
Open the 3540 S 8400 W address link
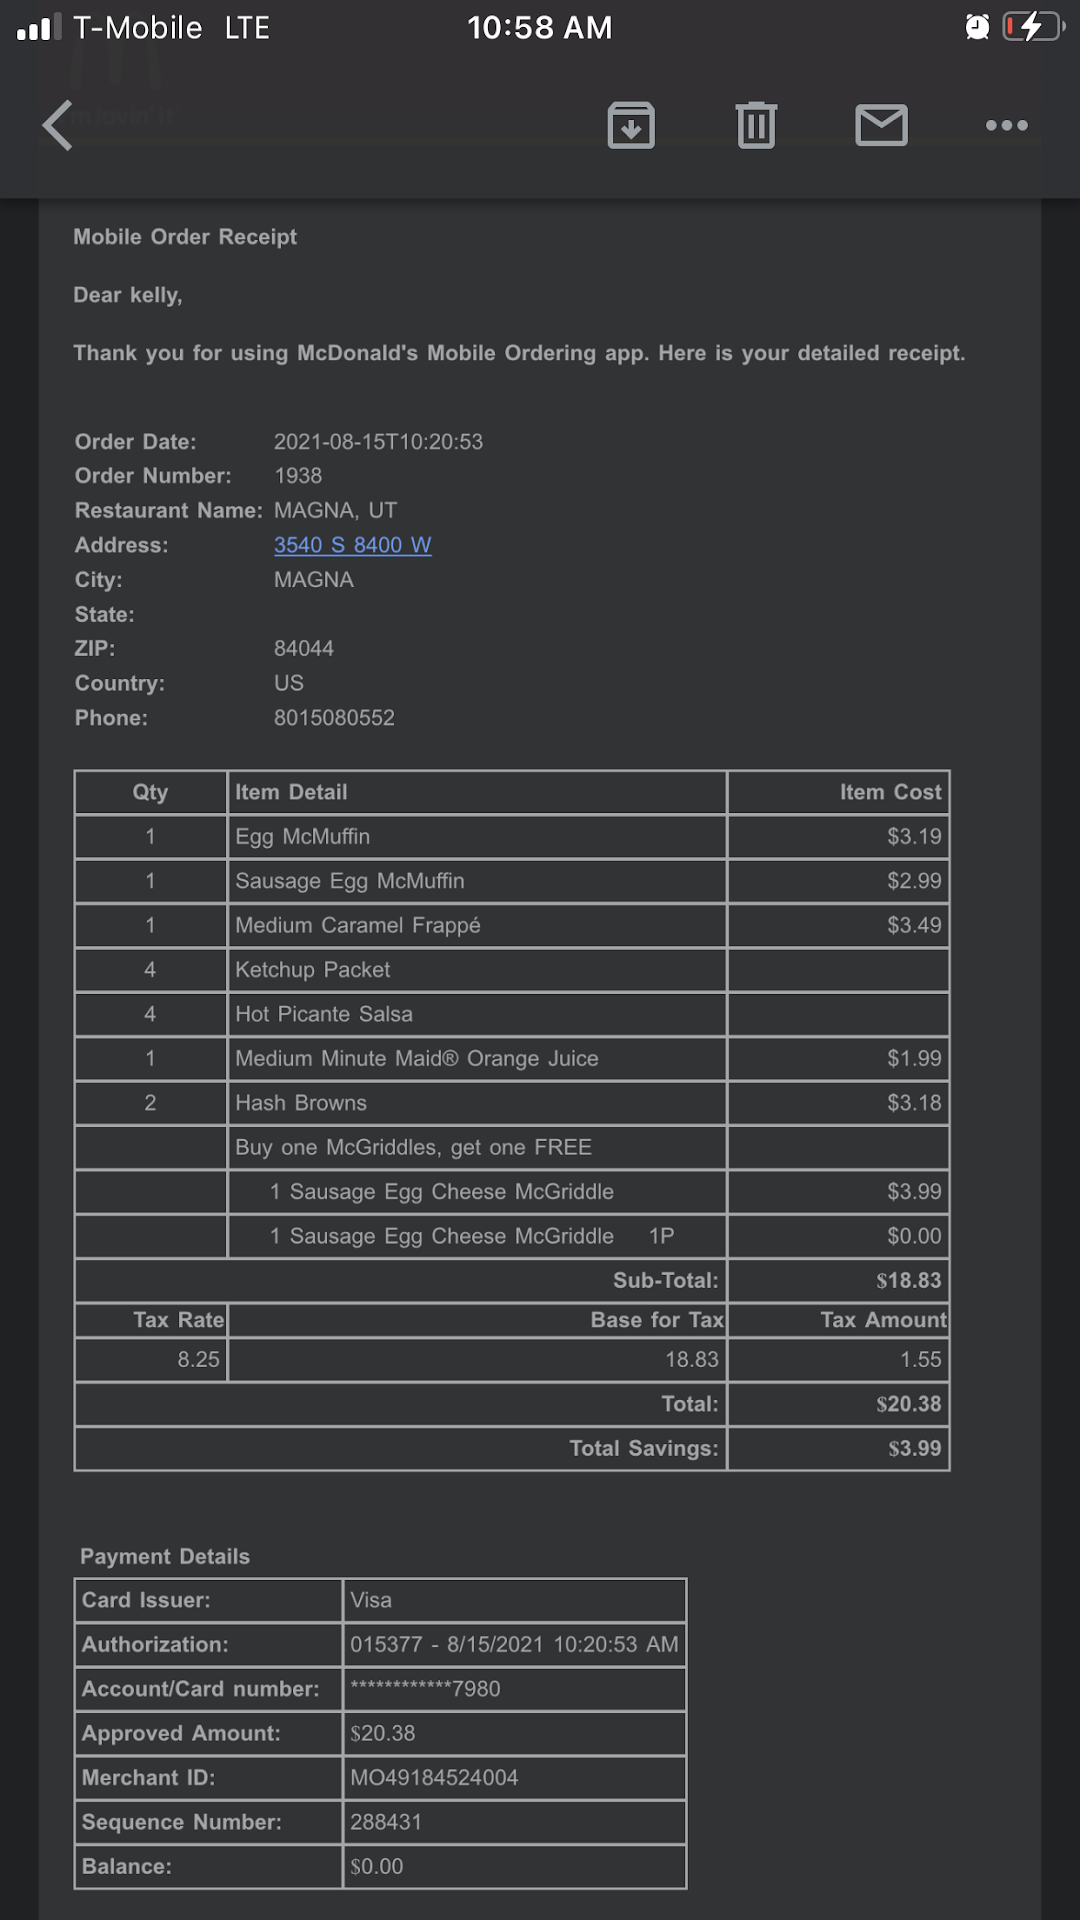click(x=352, y=545)
